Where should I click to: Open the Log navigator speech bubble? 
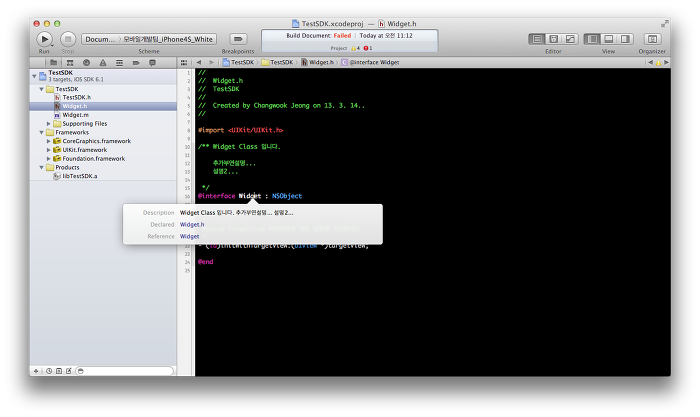[152, 63]
